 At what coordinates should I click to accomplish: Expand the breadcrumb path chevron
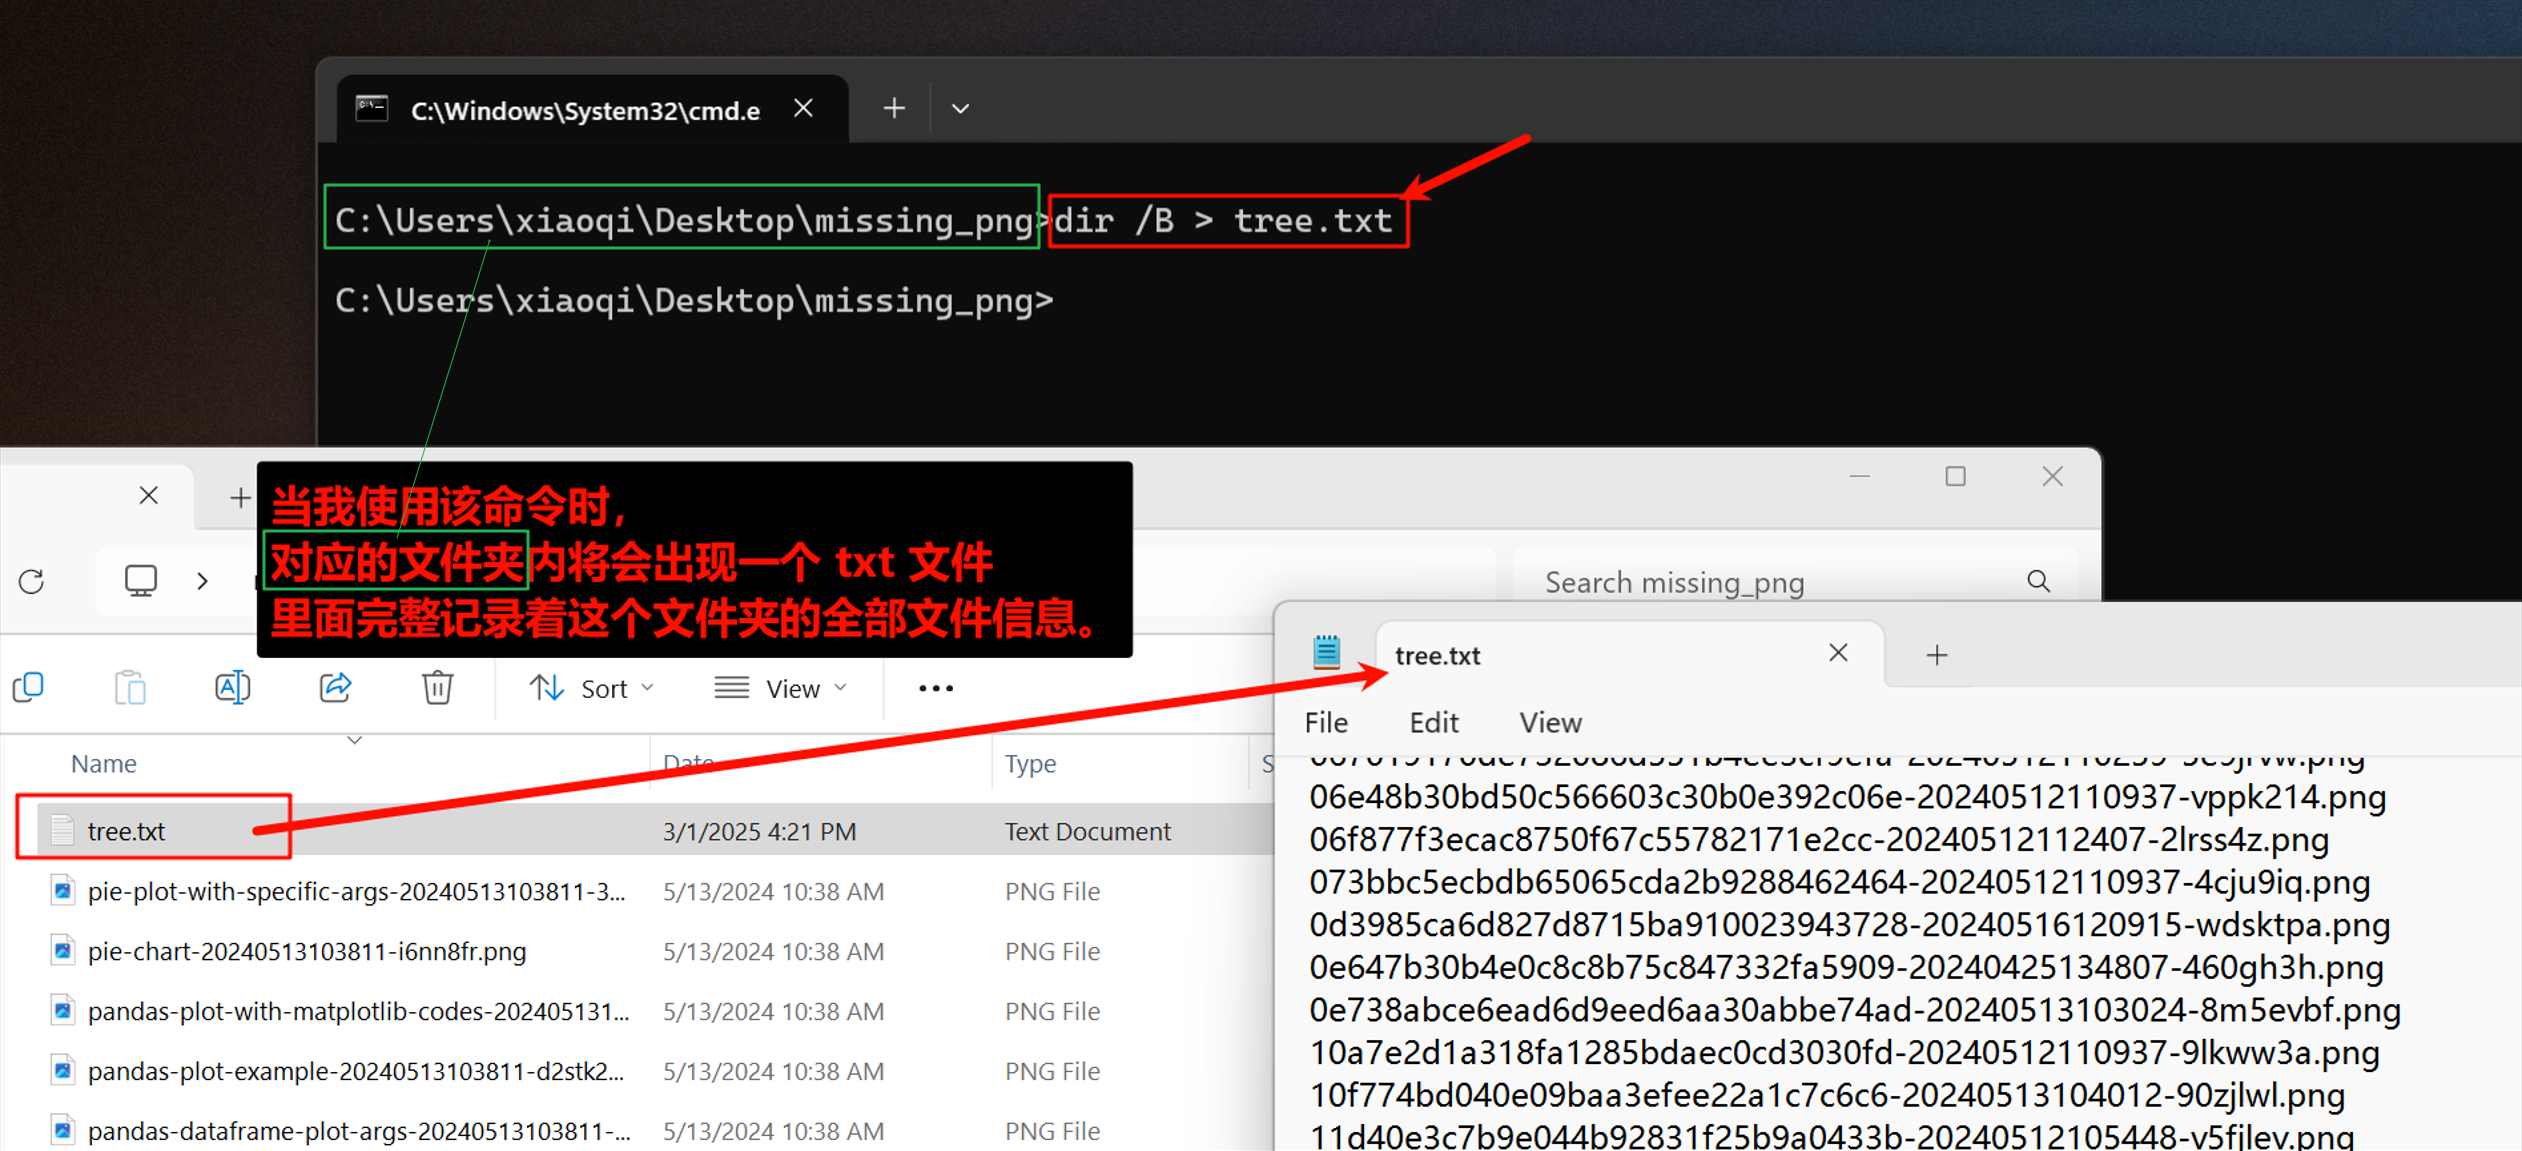(203, 581)
